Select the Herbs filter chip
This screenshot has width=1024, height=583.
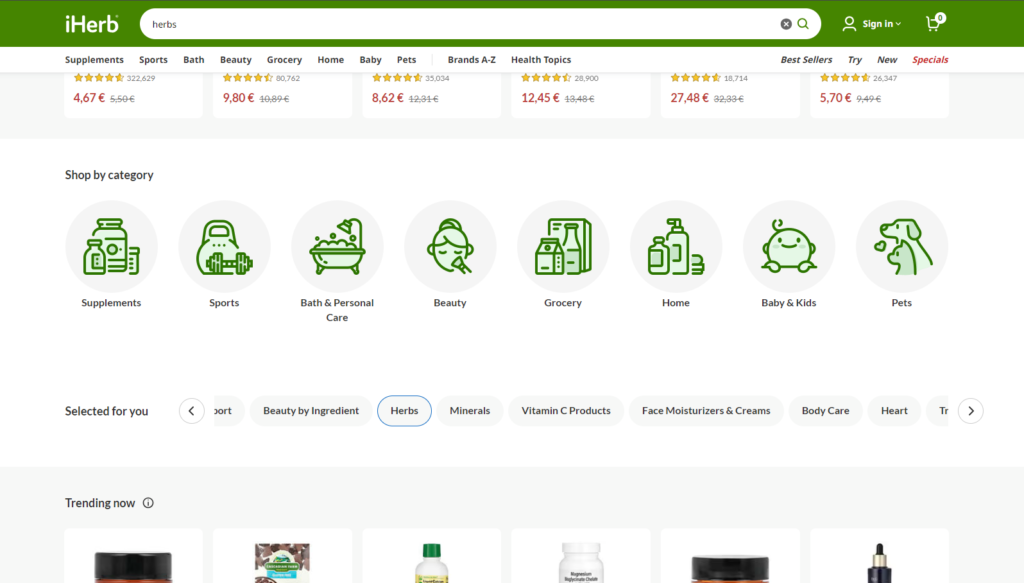[404, 410]
